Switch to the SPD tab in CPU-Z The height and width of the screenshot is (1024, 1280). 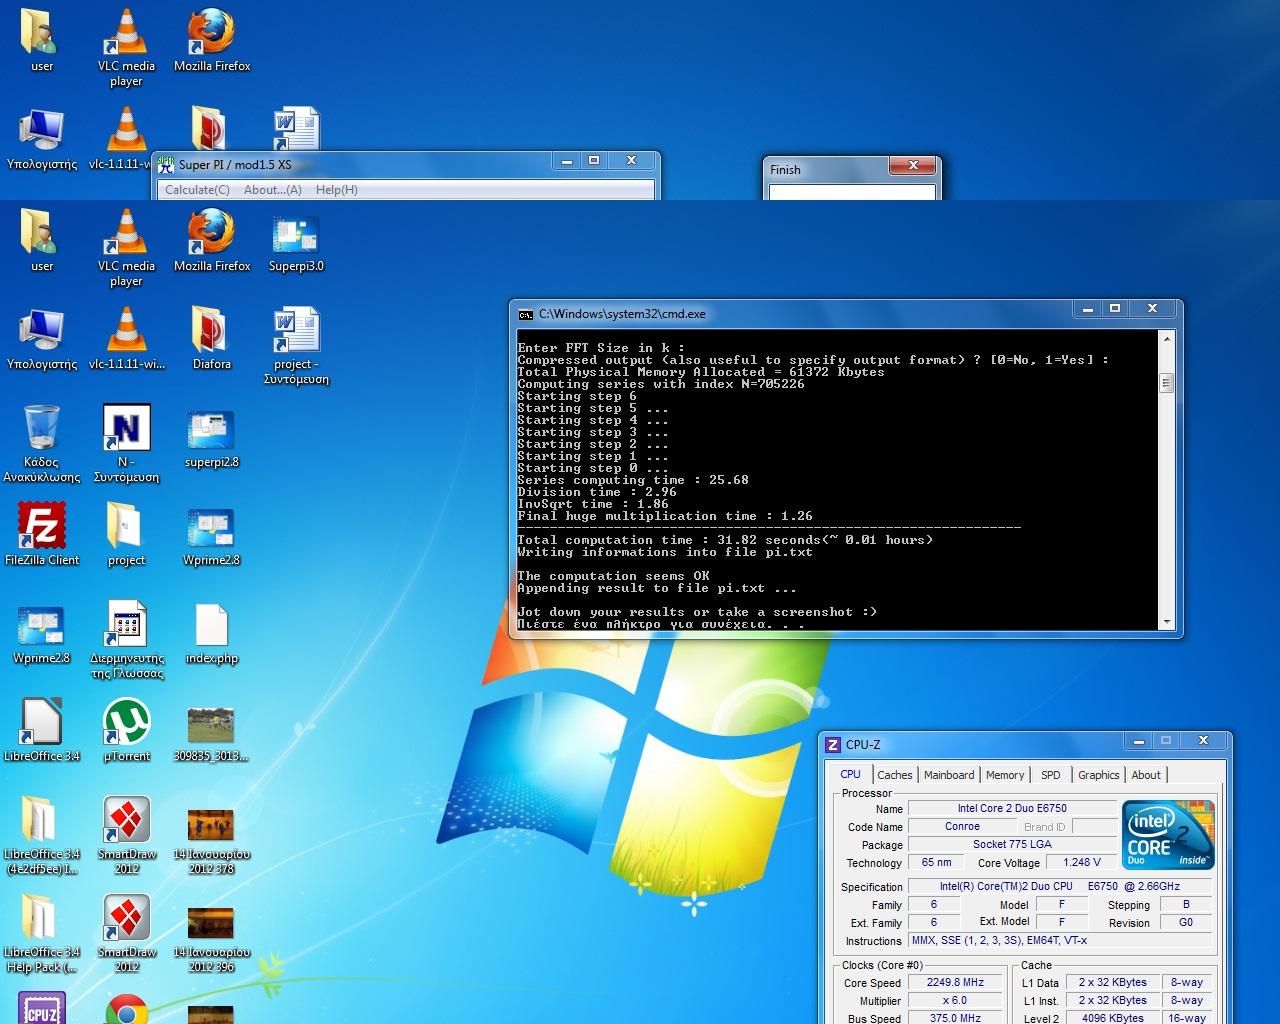(x=1050, y=775)
